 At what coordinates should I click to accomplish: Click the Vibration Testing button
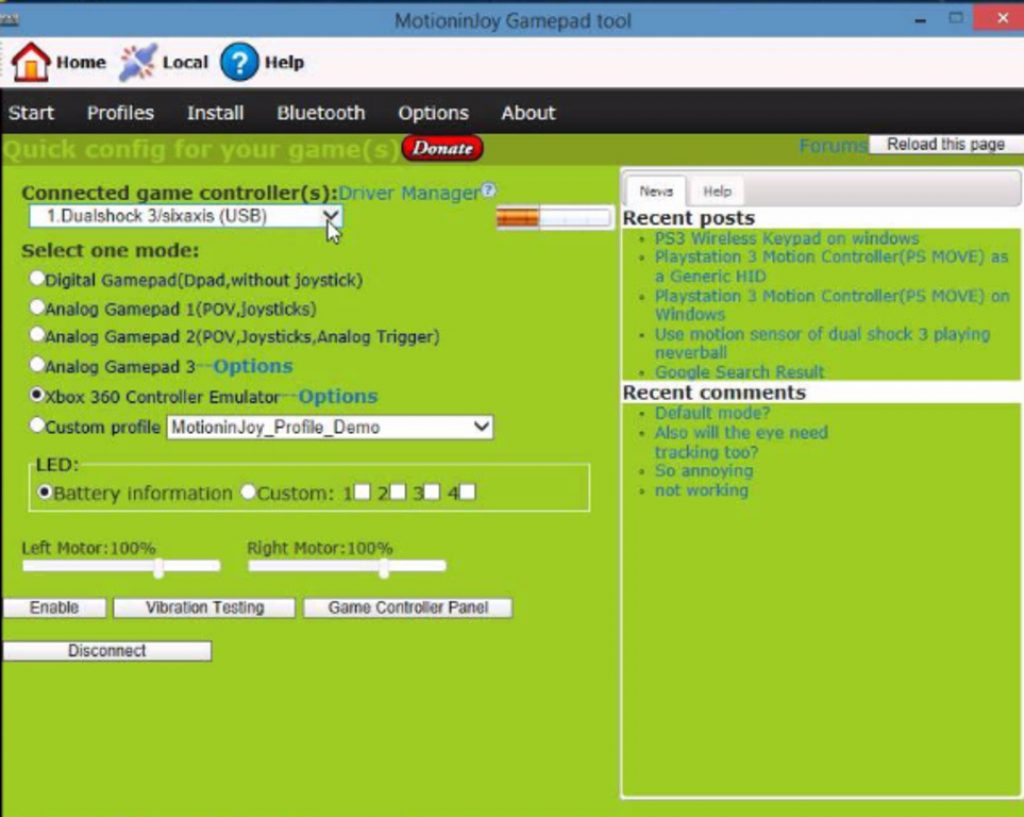click(204, 607)
